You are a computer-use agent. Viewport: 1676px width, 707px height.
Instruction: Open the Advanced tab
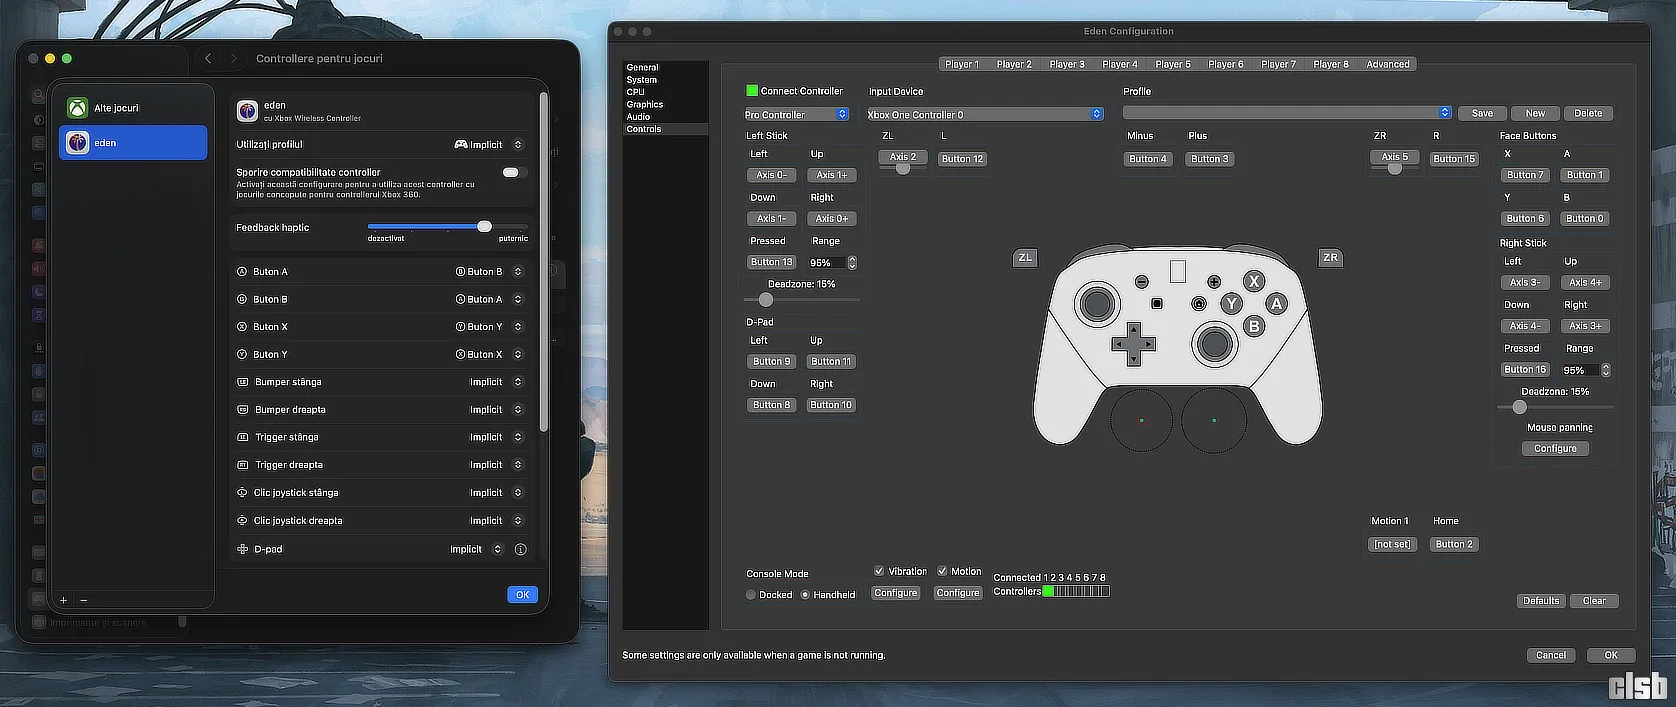tap(1387, 64)
